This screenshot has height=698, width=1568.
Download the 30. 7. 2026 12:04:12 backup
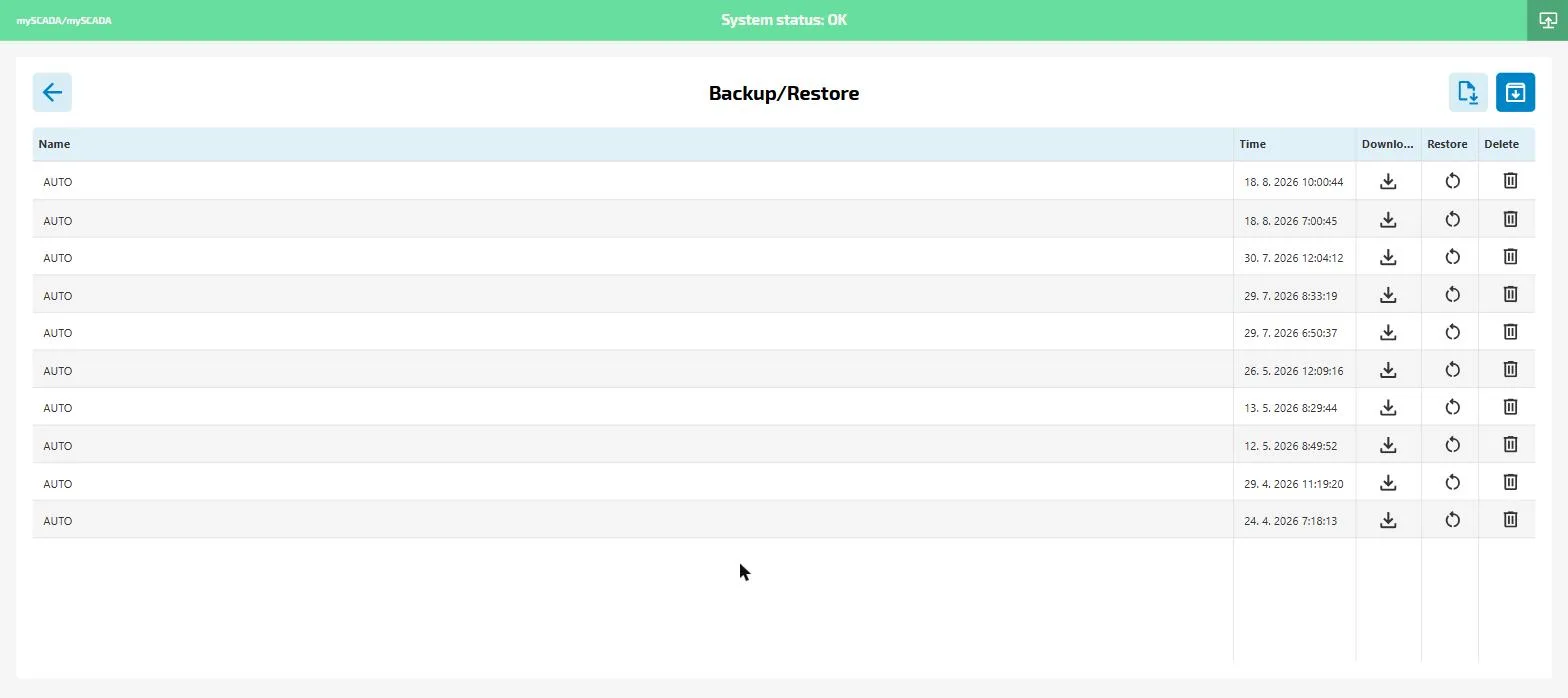tap(1388, 257)
